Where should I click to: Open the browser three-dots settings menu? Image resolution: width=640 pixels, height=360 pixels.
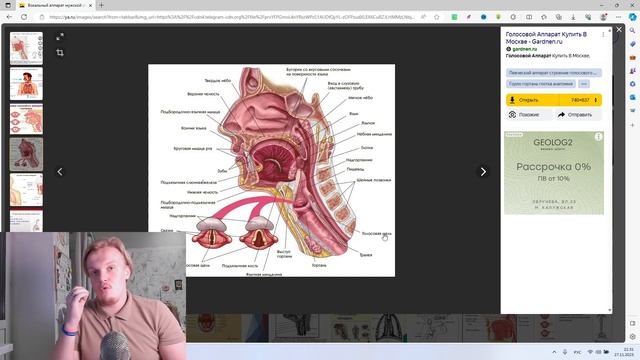point(618,17)
